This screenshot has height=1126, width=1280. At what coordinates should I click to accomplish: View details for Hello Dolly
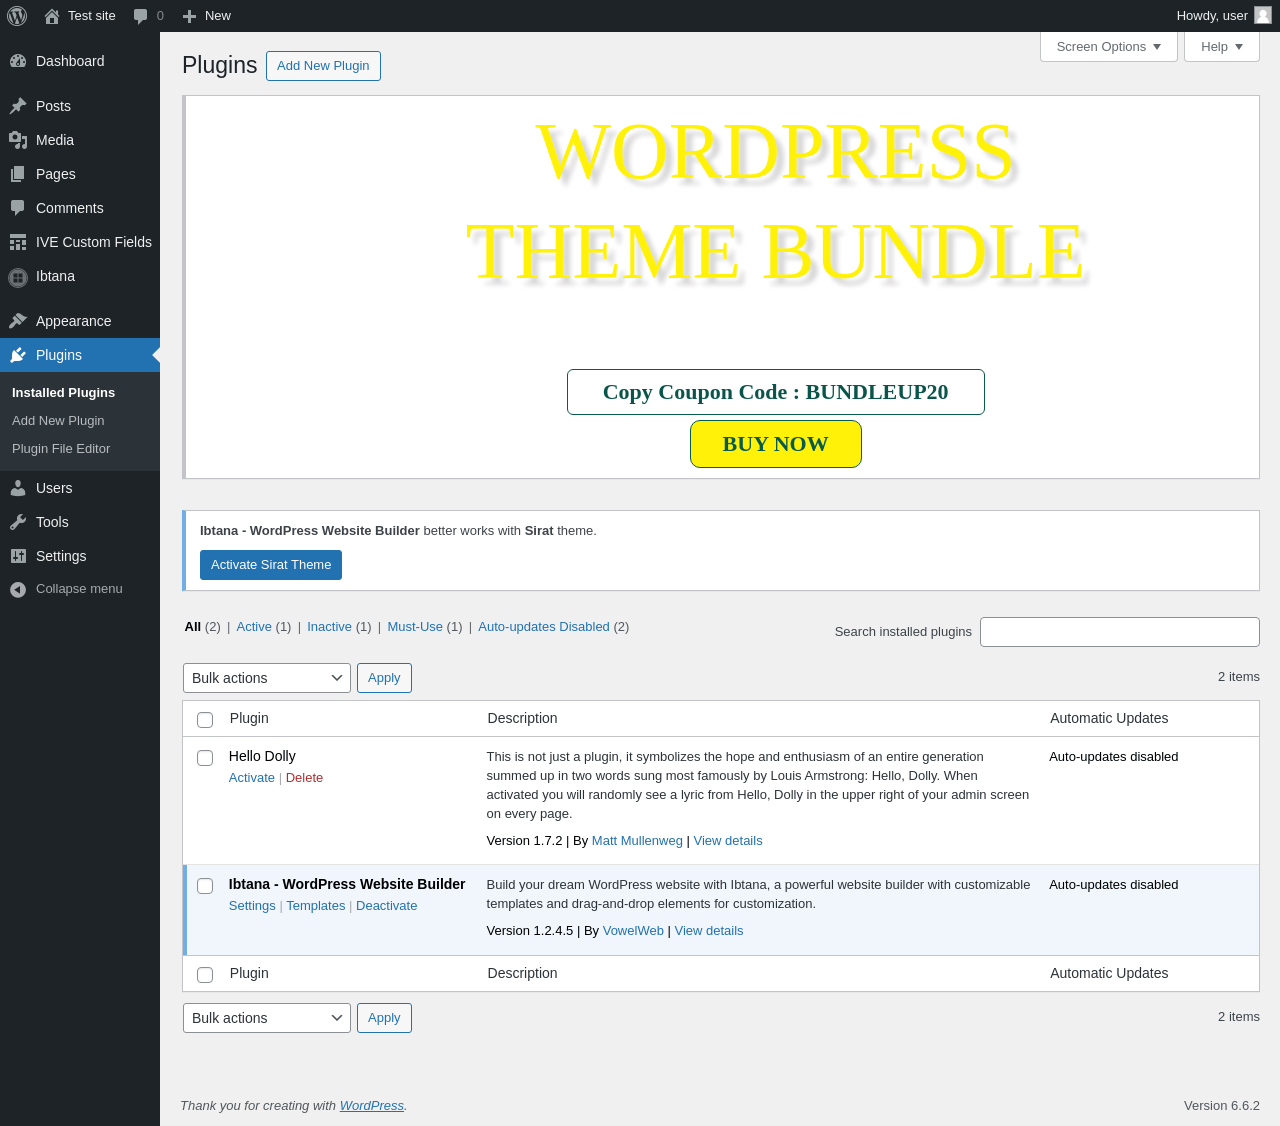point(728,841)
